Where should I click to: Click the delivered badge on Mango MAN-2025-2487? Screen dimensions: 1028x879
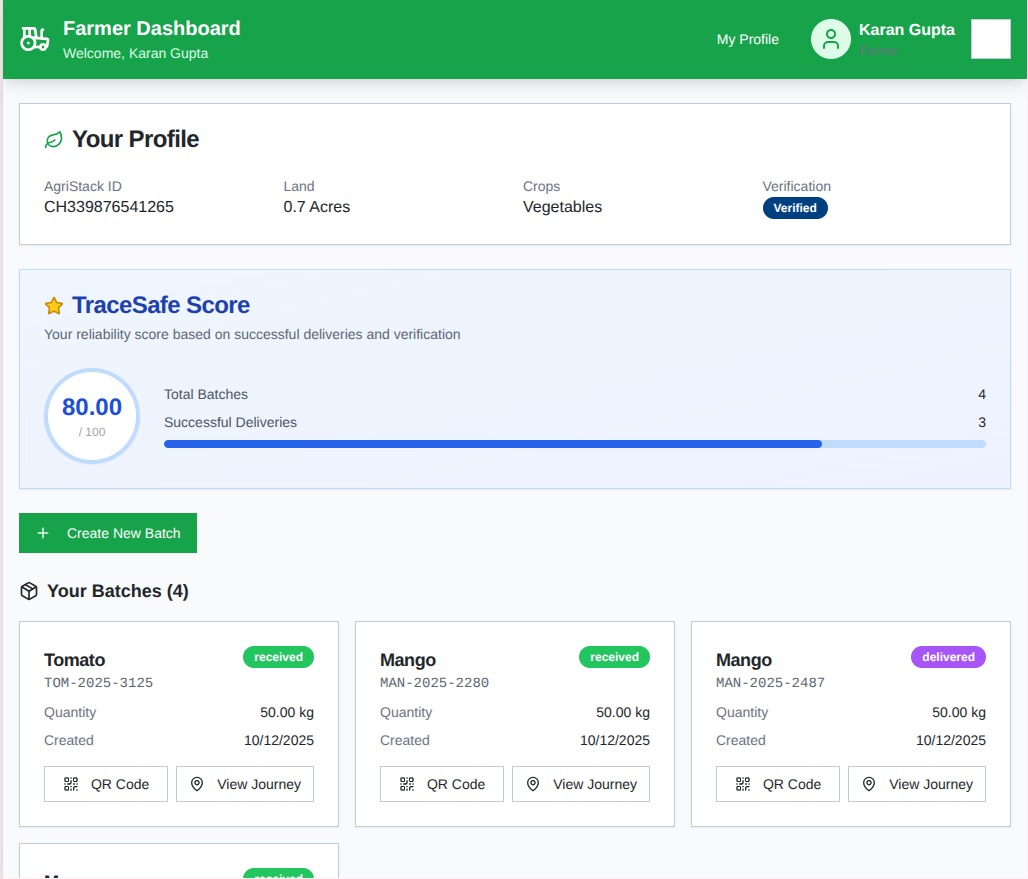(x=948, y=657)
